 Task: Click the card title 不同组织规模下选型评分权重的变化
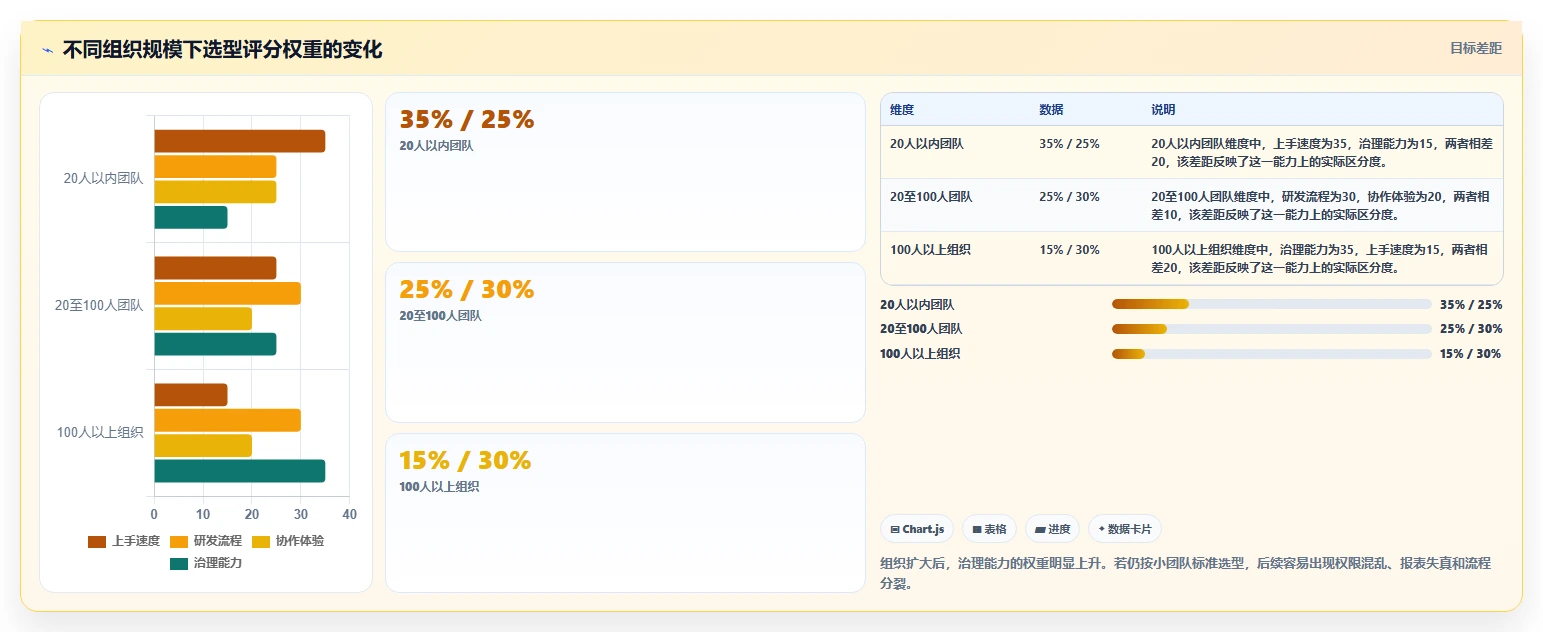pos(222,50)
